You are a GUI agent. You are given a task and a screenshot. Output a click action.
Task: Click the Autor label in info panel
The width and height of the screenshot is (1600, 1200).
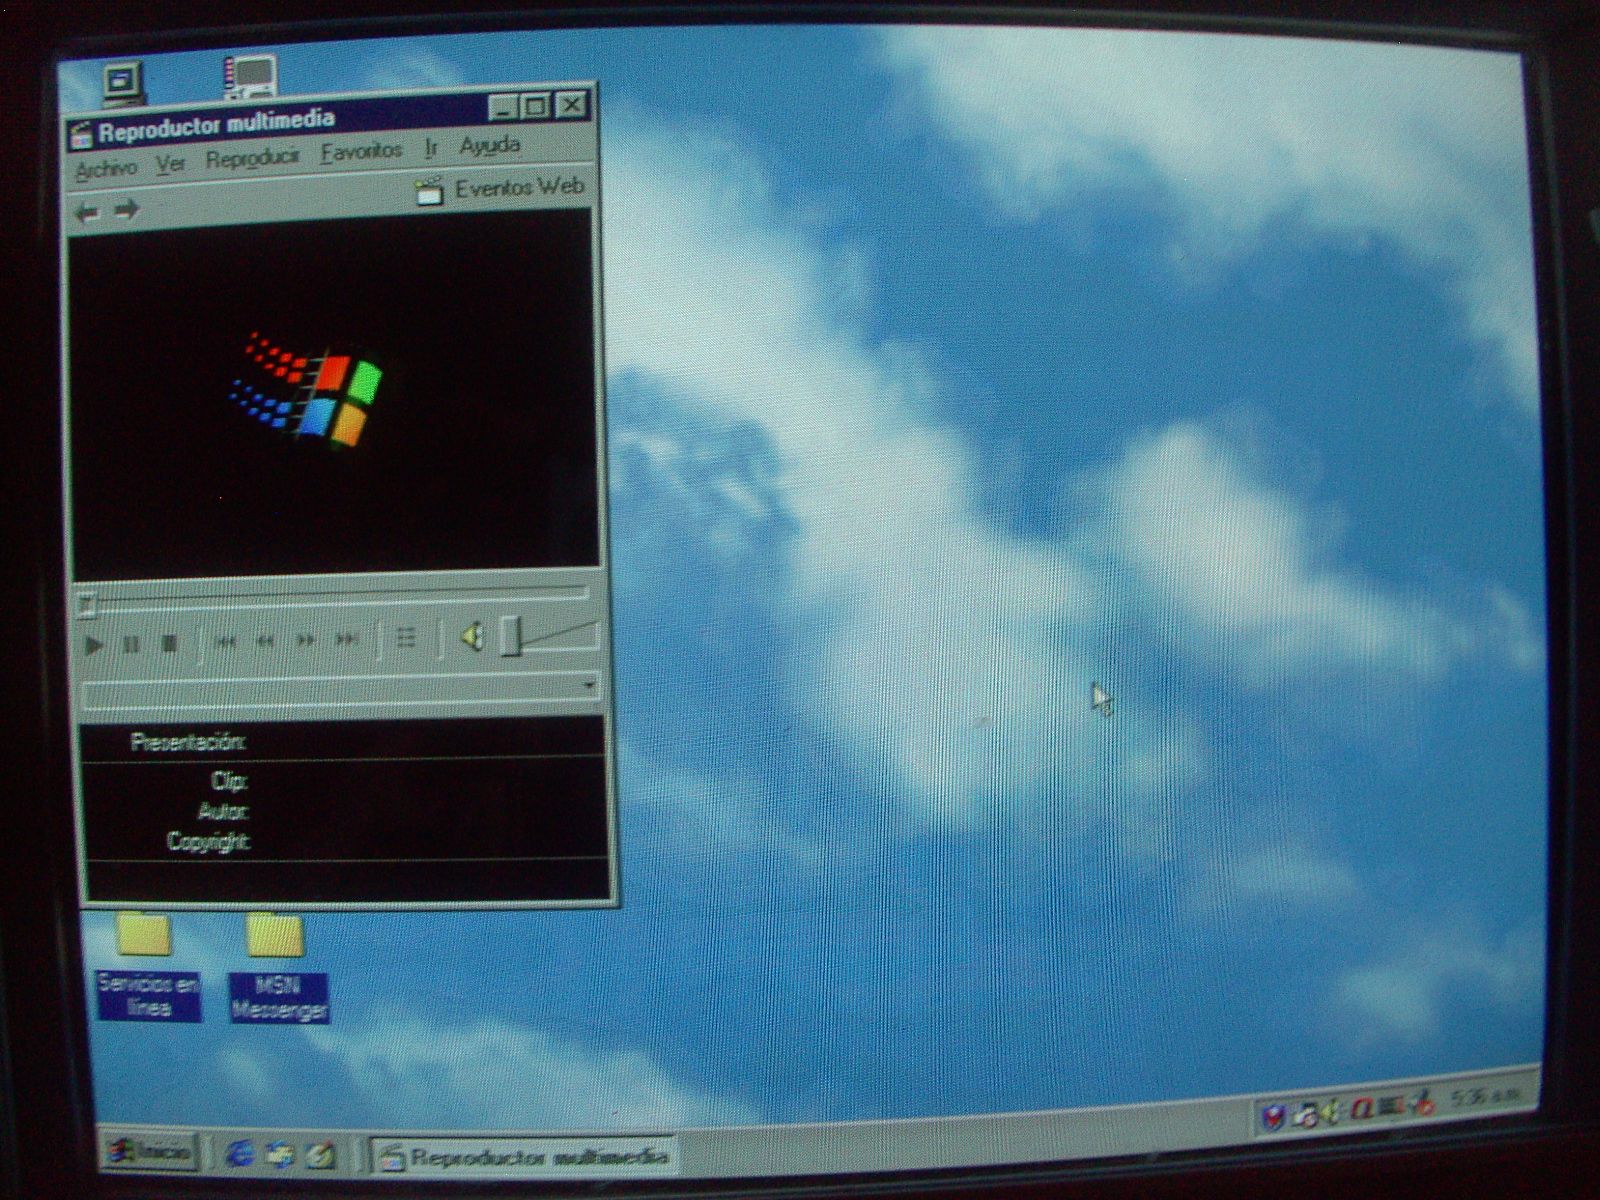(x=224, y=811)
